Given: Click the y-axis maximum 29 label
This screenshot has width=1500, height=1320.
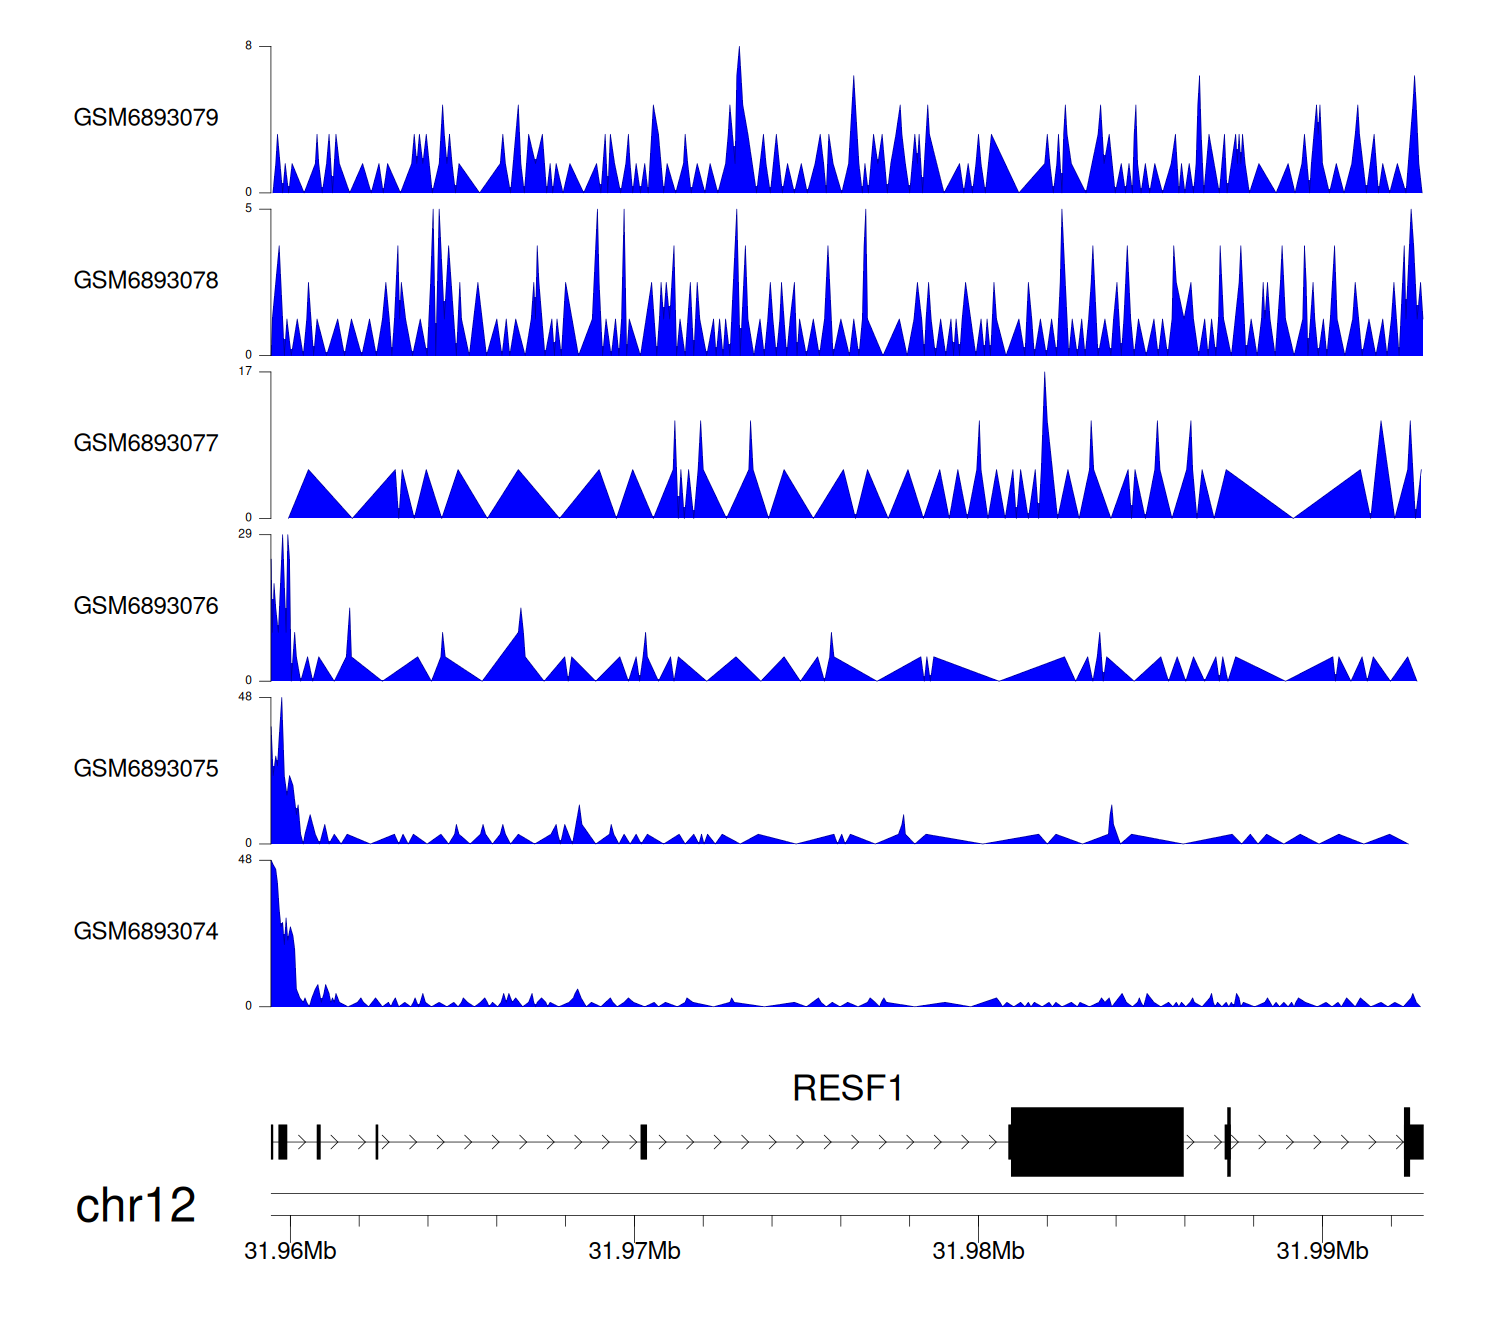Looking at the screenshot, I should (x=245, y=534).
